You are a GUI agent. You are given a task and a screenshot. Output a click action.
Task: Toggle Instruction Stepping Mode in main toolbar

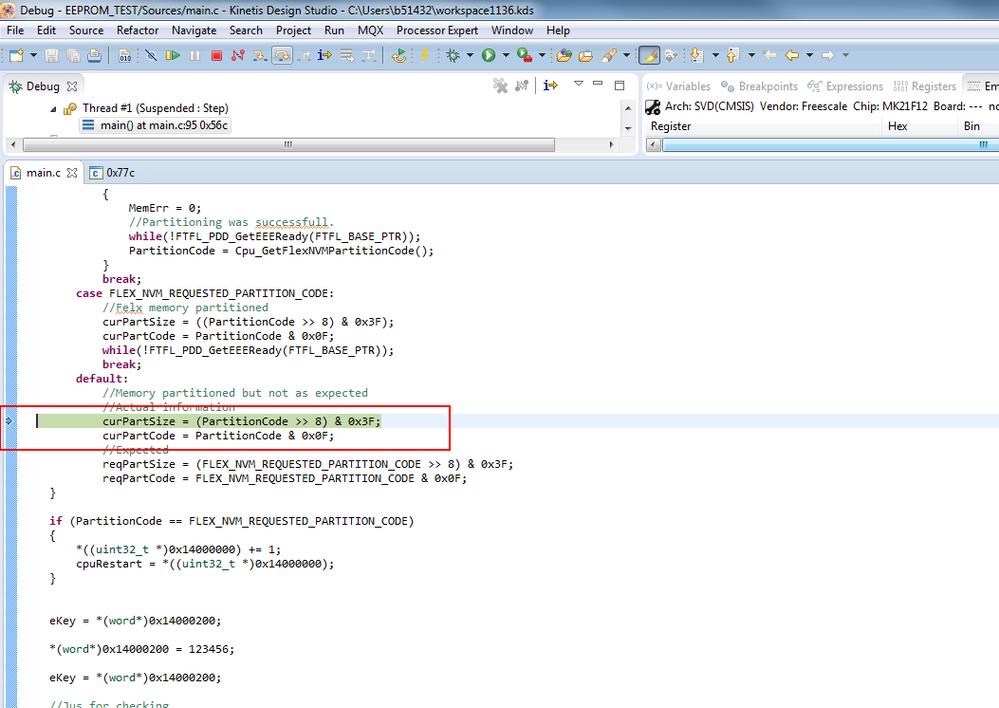324,56
